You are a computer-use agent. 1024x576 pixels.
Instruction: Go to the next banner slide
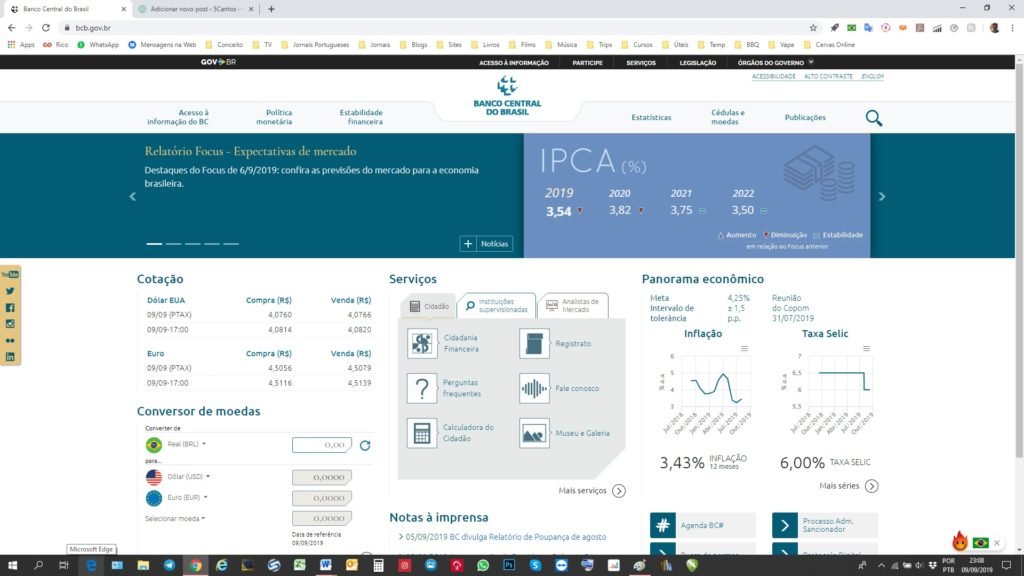(882, 197)
